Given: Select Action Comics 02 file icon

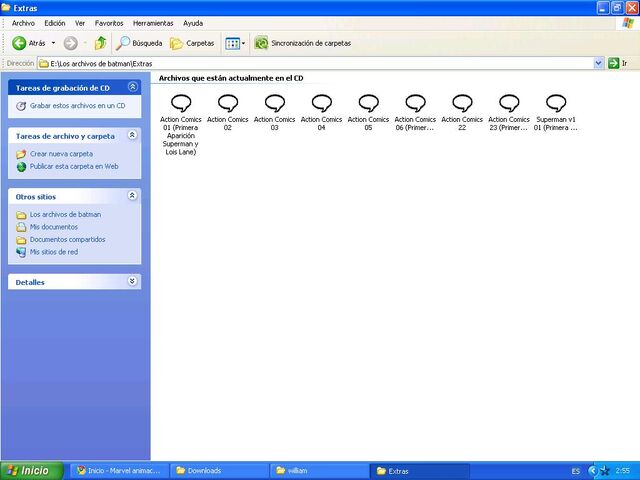Looking at the screenshot, I should (228, 103).
